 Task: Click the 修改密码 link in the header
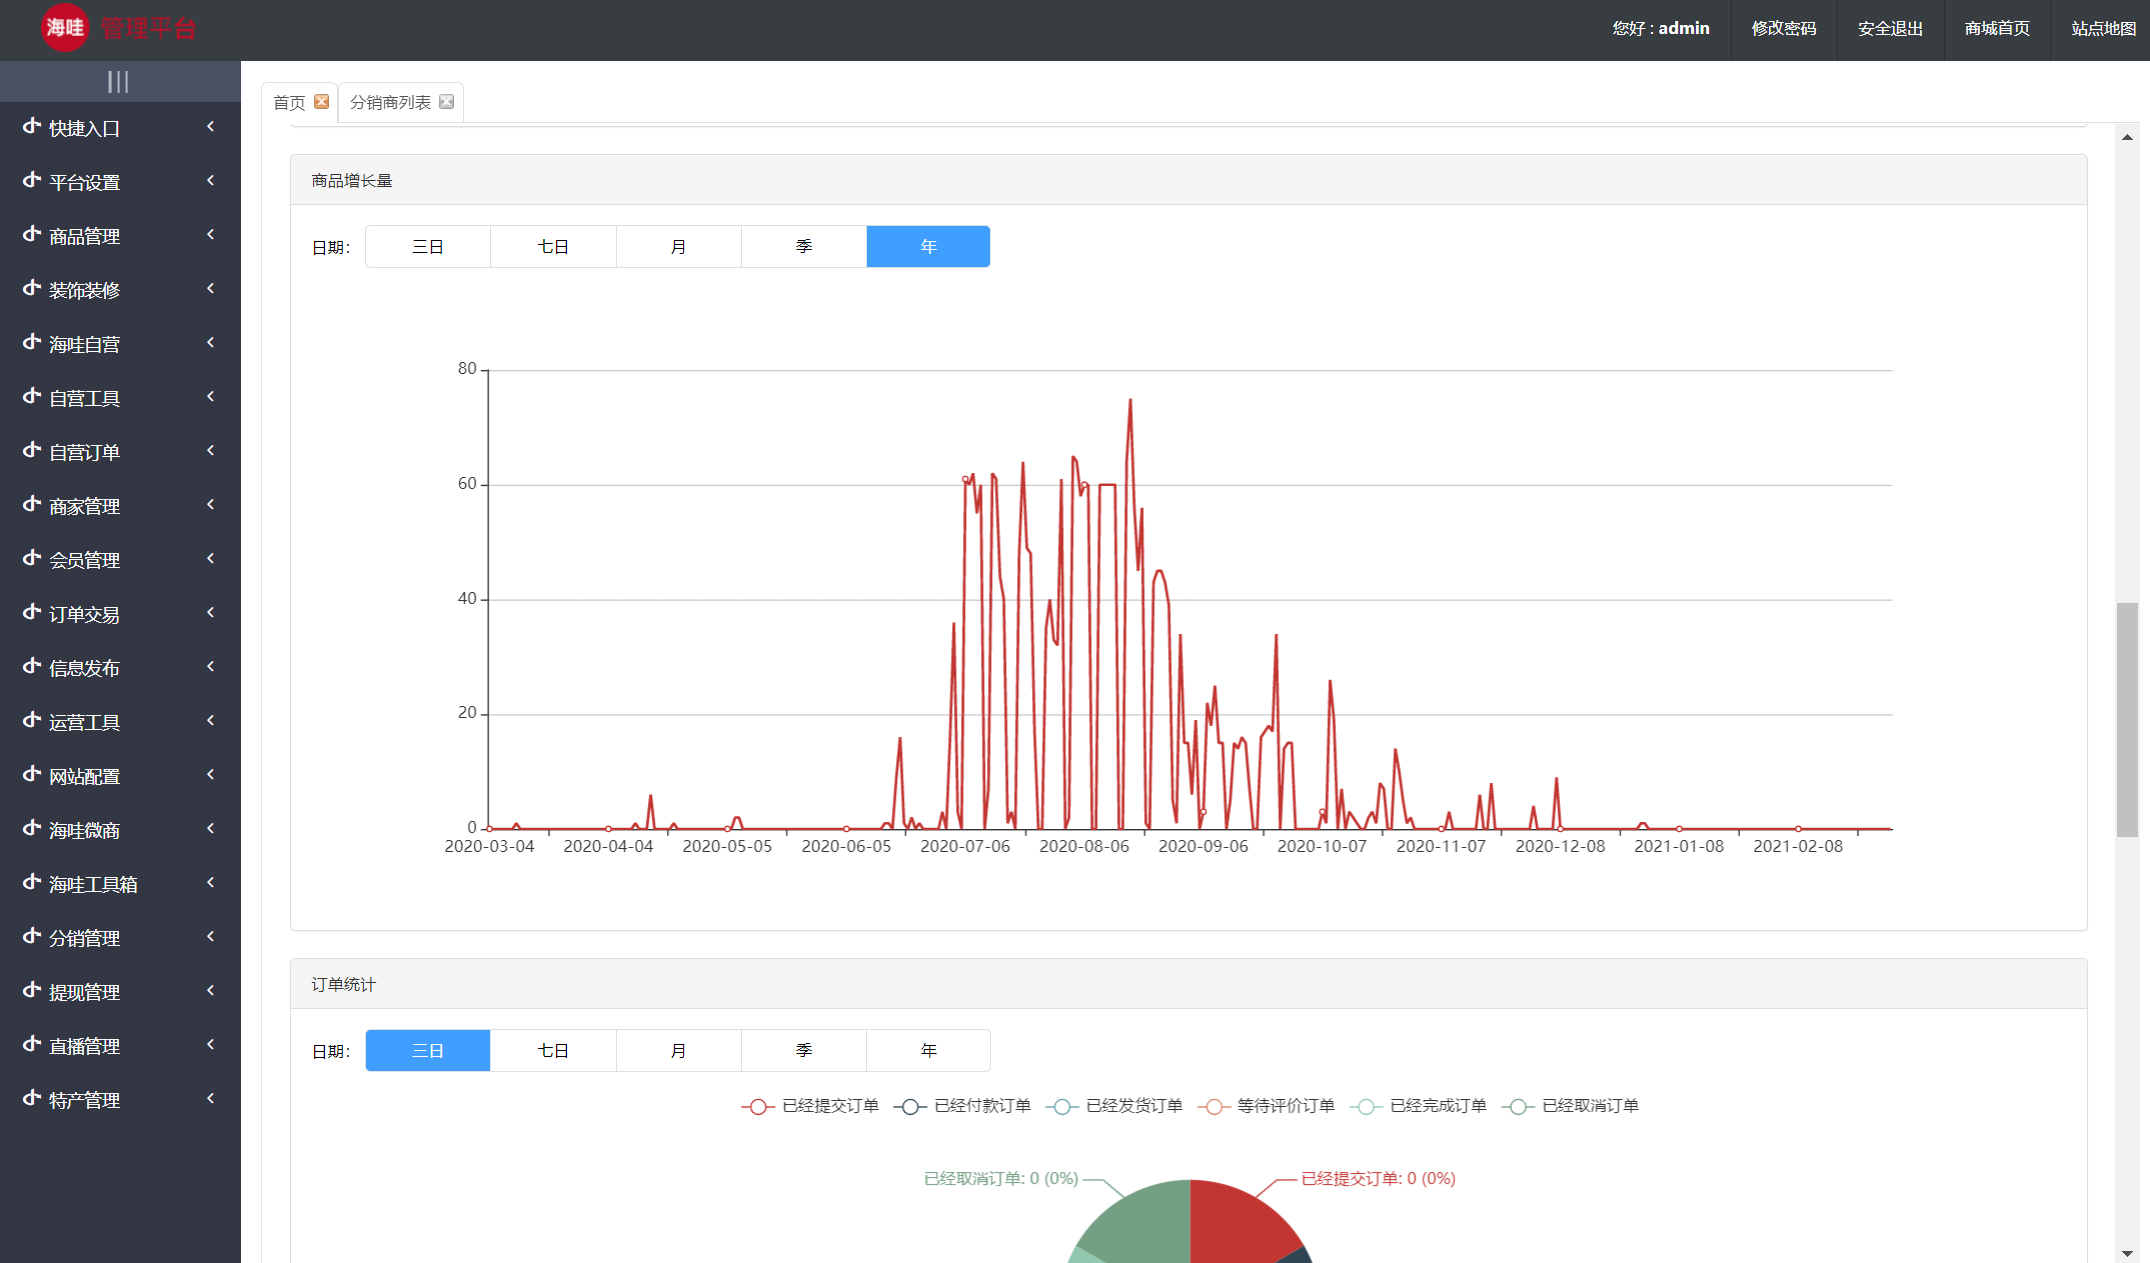[1783, 29]
